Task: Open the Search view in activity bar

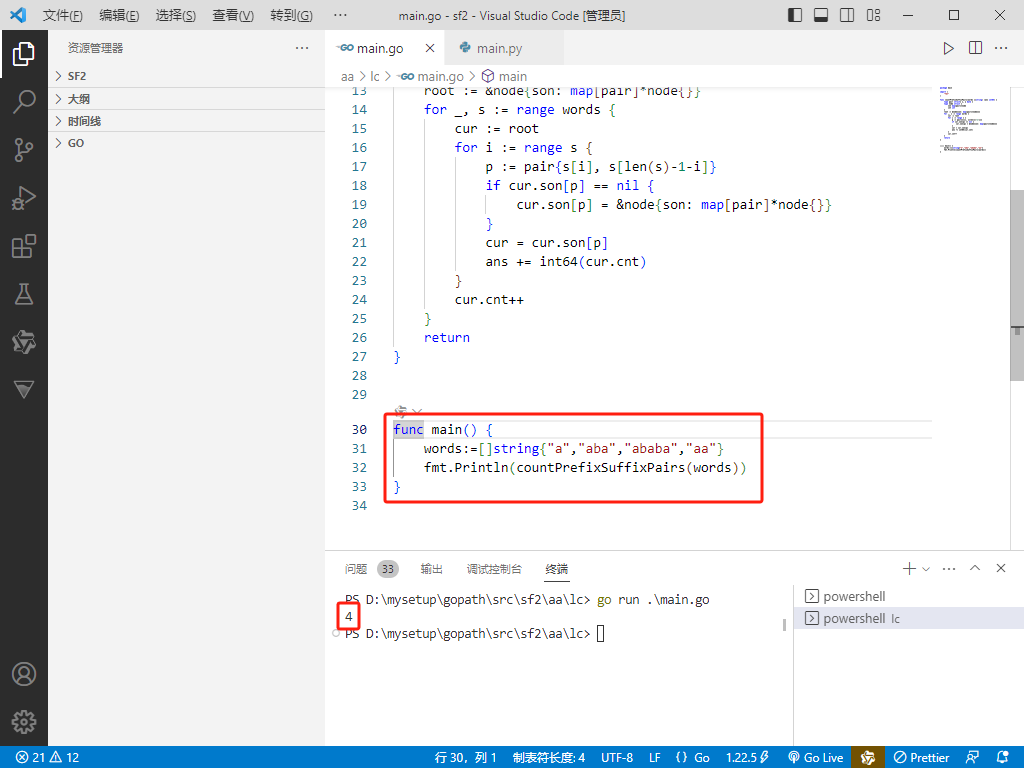Action: tap(24, 102)
